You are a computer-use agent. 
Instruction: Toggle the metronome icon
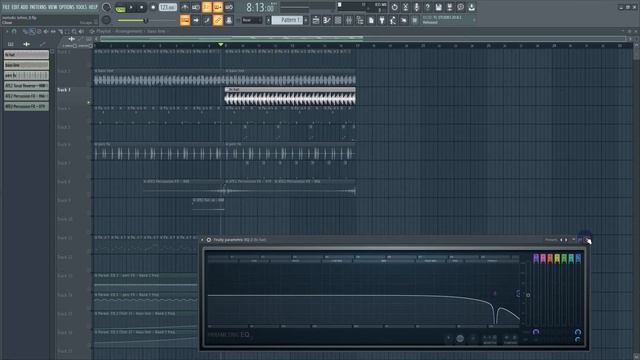point(185,7)
